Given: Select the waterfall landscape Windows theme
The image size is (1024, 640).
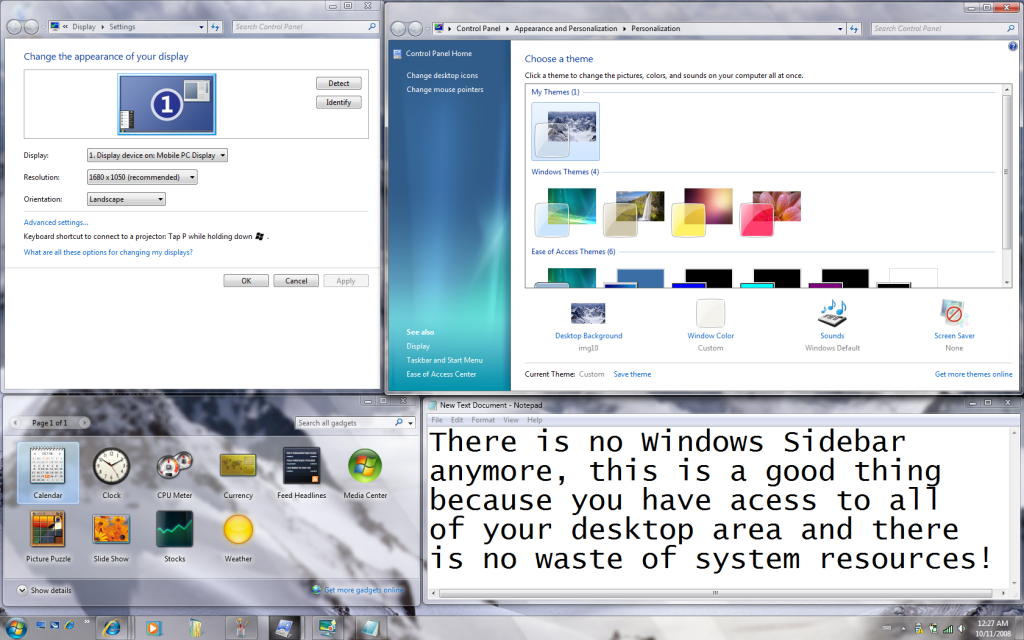Looking at the screenshot, I should pyautogui.click(x=633, y=212).
